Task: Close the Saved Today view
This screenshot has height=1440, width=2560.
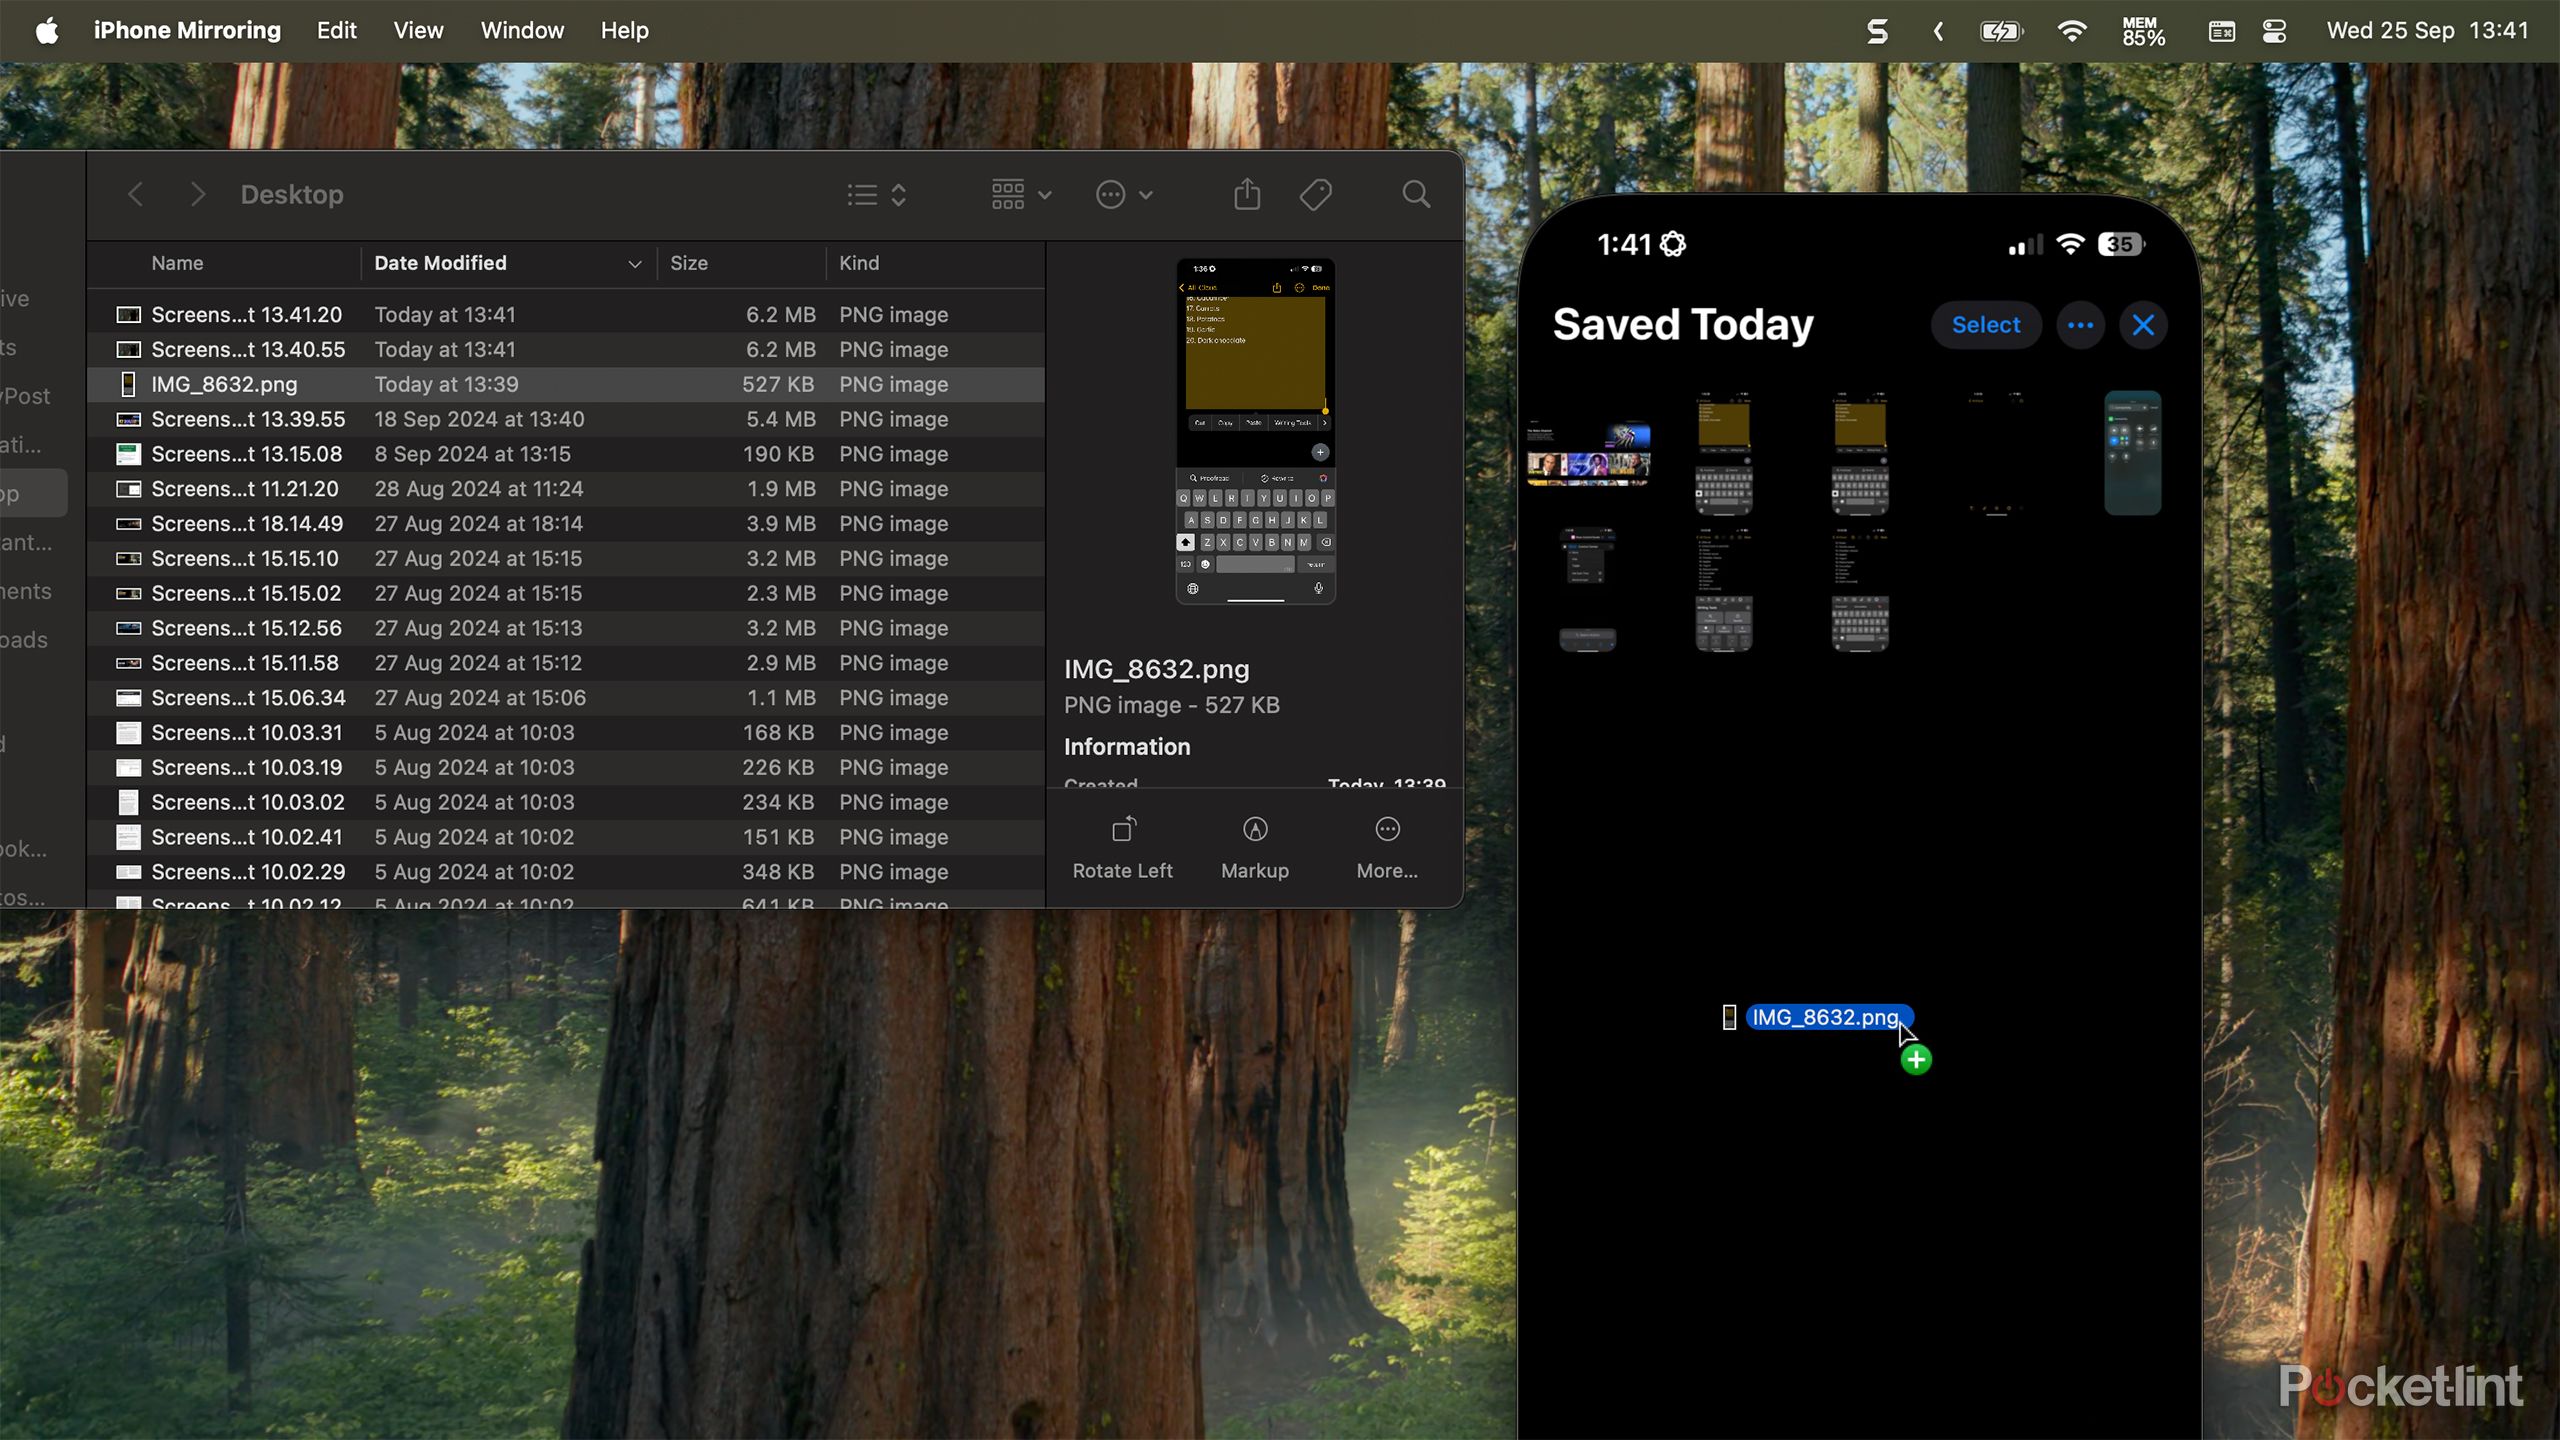Action: pos(2143,325)
